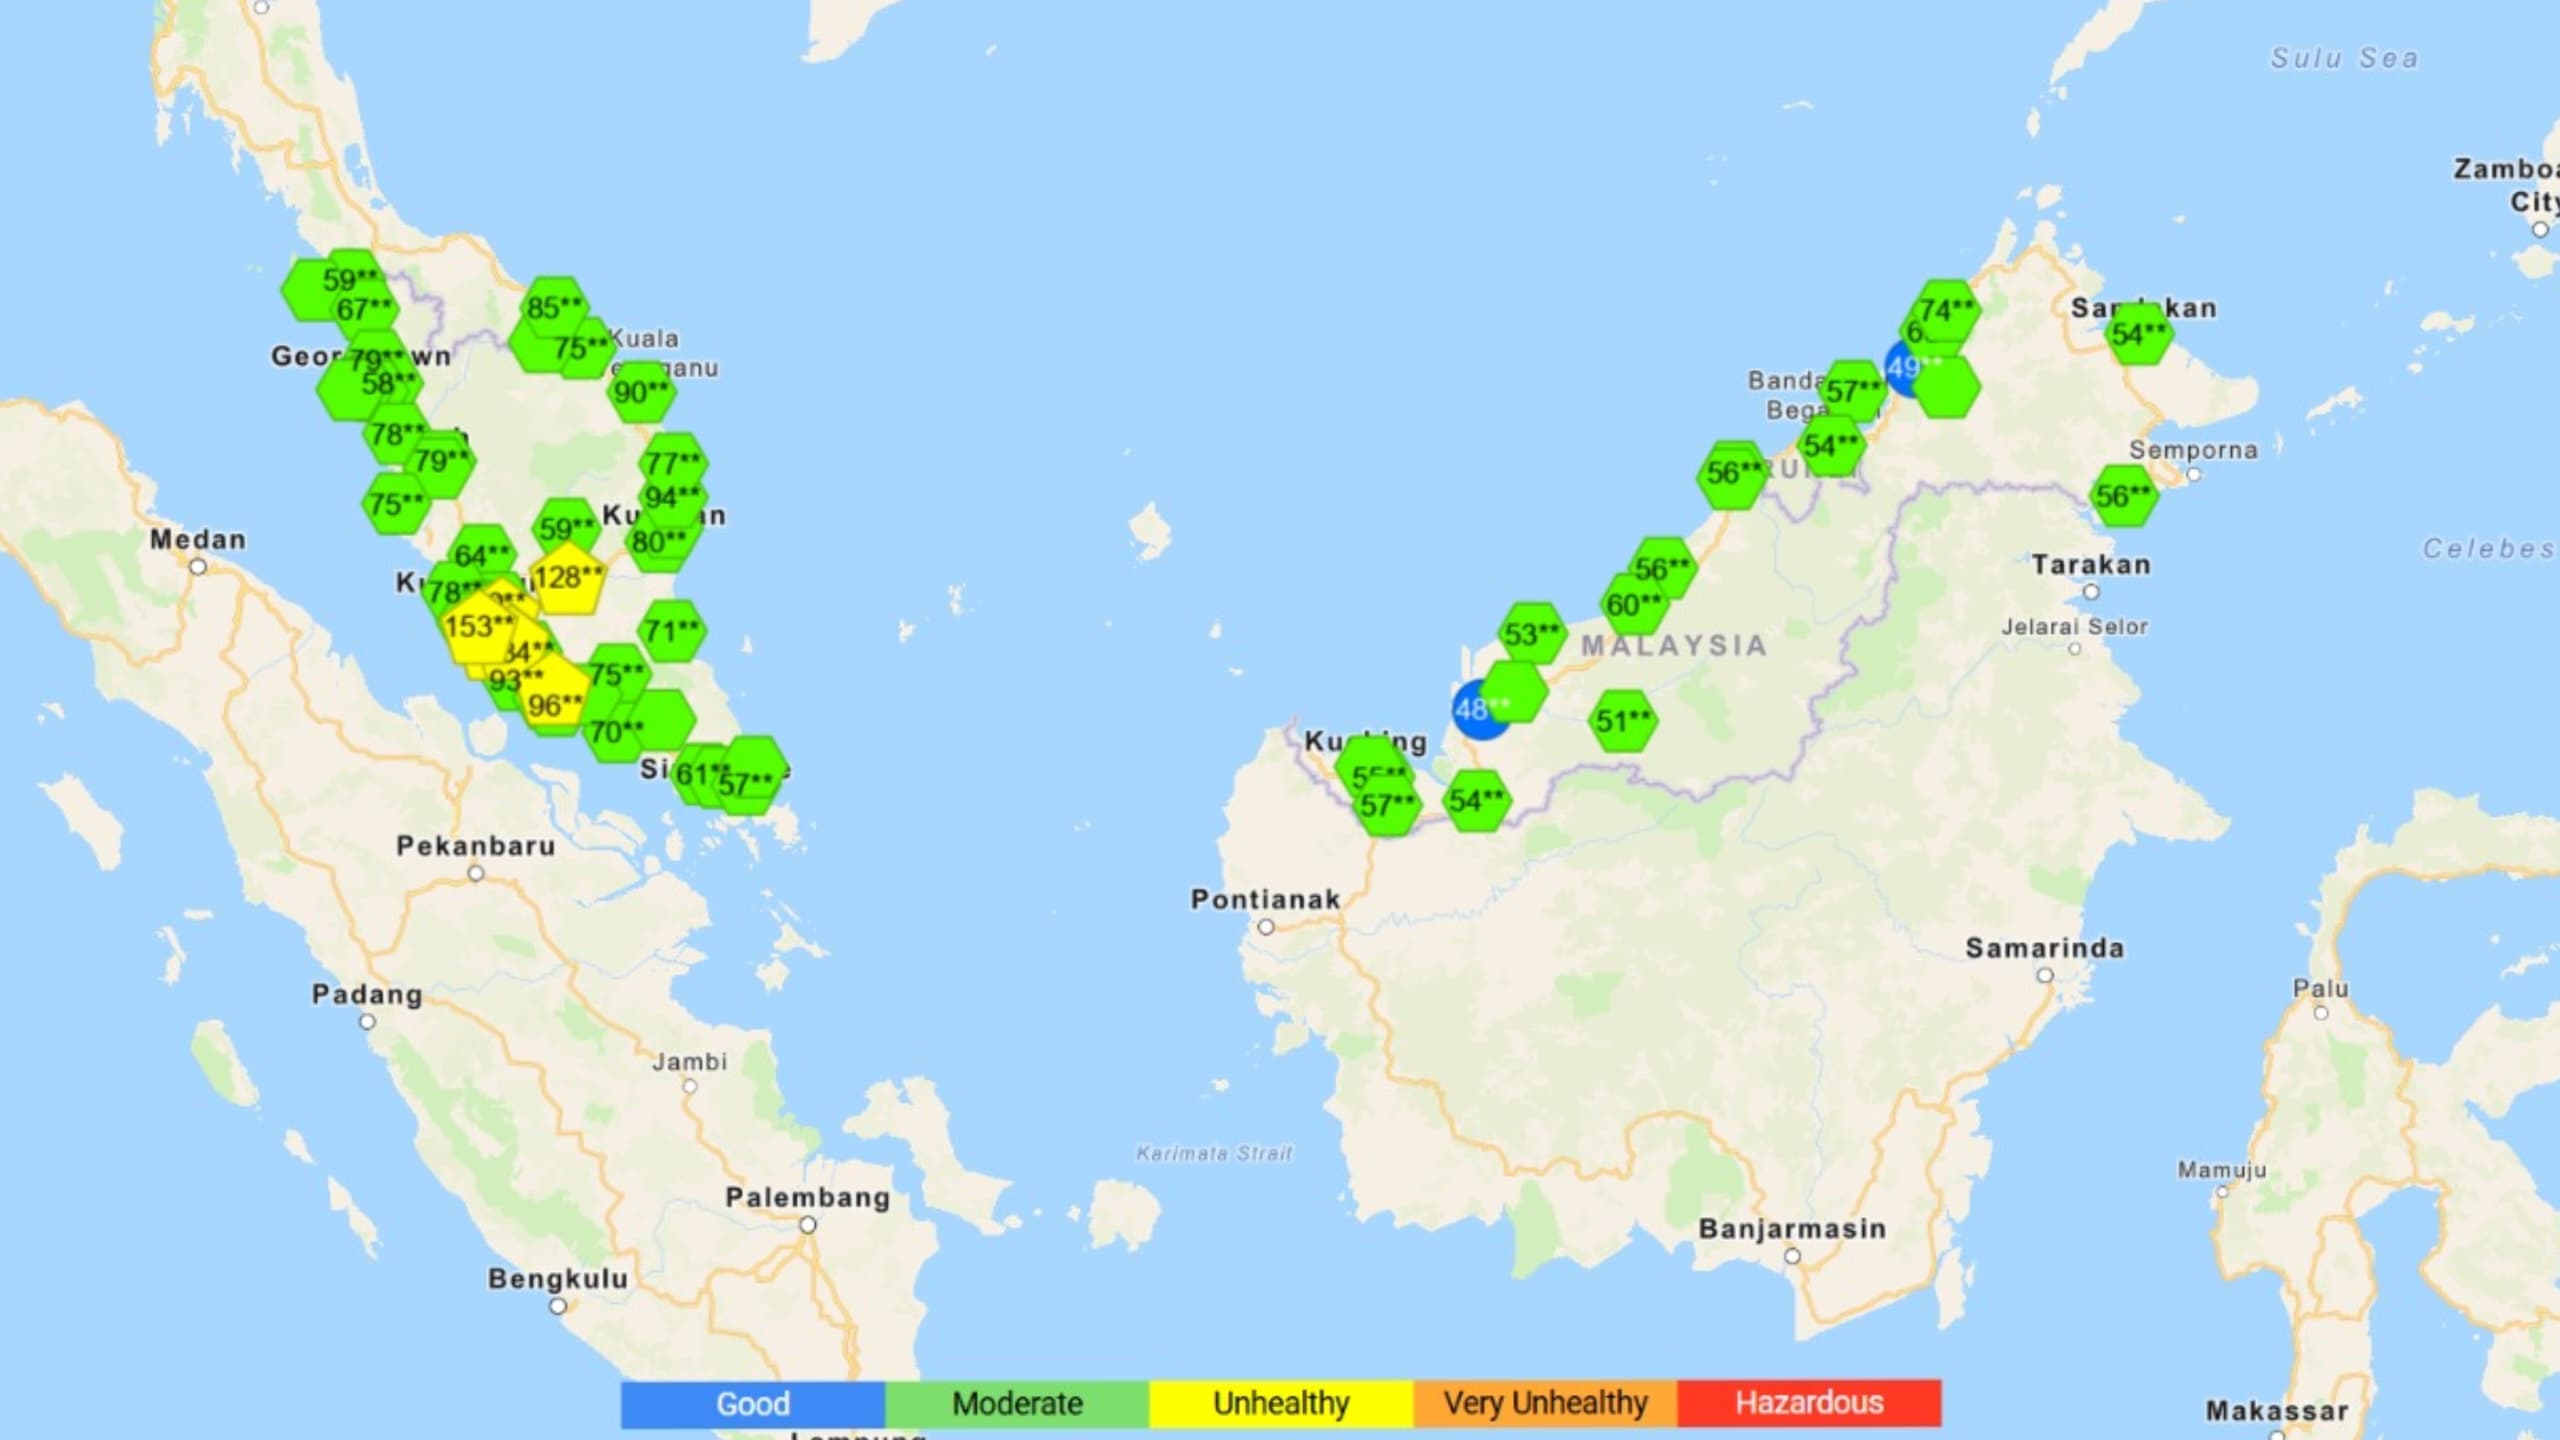Click the Medan city label
Screen dimensions: 2560x1440
[x=197, y=540]
